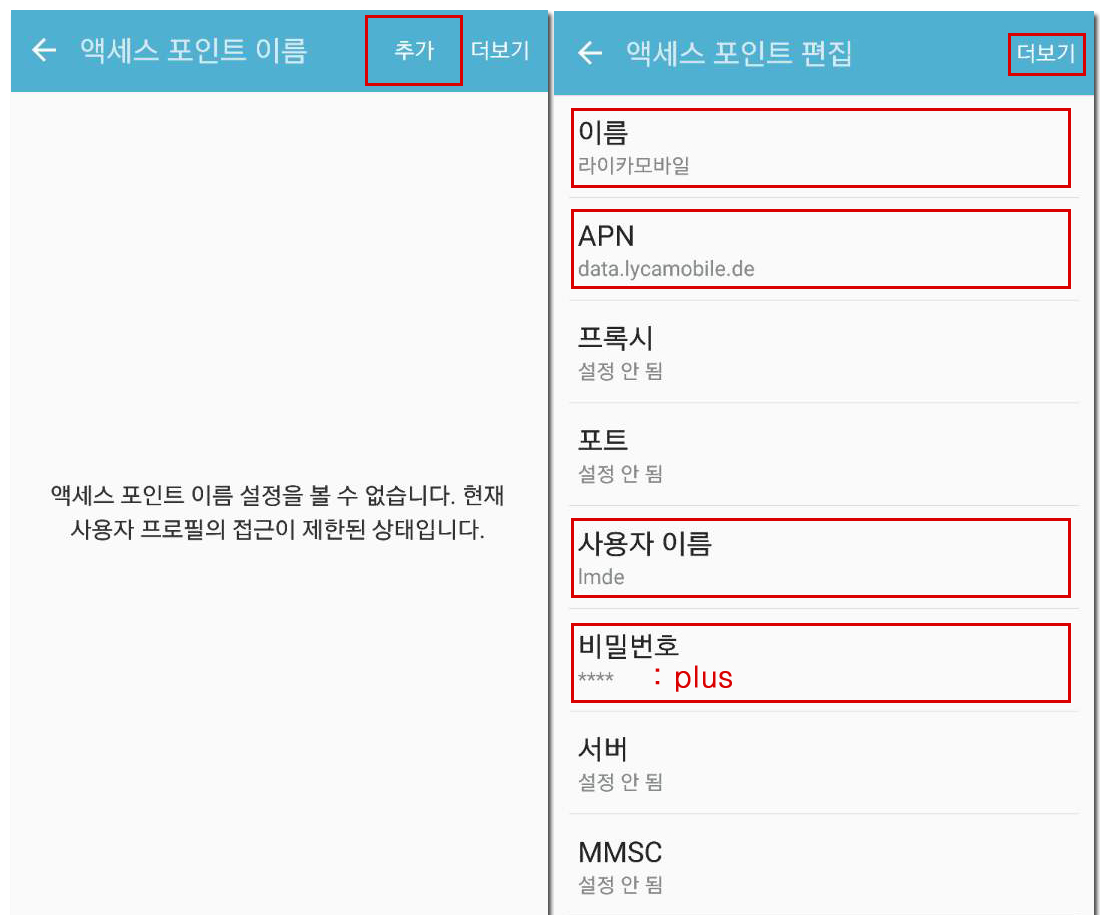The width and height of the screenshot is (1100, 915).
Task: Click the masked password asterisks
Action: [596, 677]
